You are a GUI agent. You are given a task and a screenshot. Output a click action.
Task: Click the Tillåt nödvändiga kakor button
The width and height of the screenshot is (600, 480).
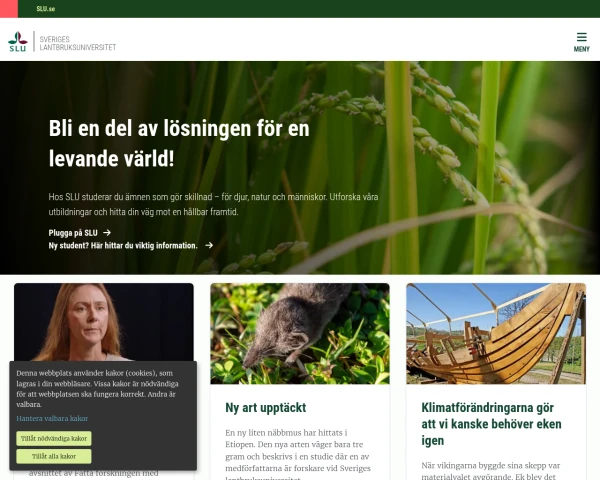point(54,439)
